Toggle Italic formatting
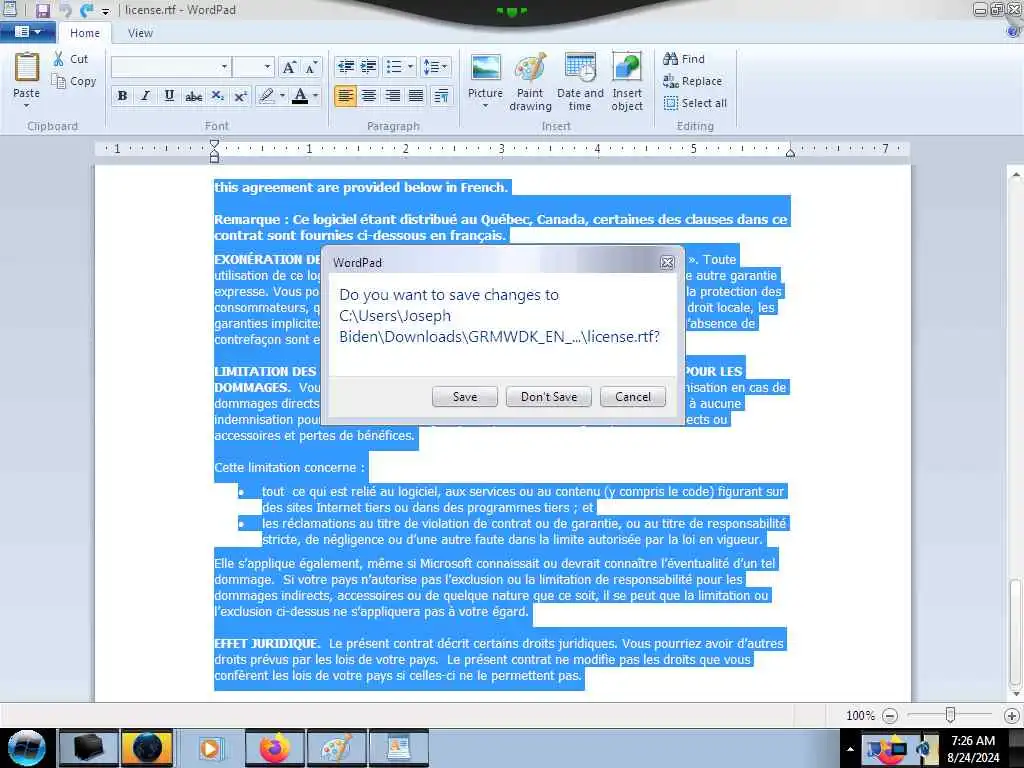This screenshot has height=768, width=1024. tap(146, 96)
